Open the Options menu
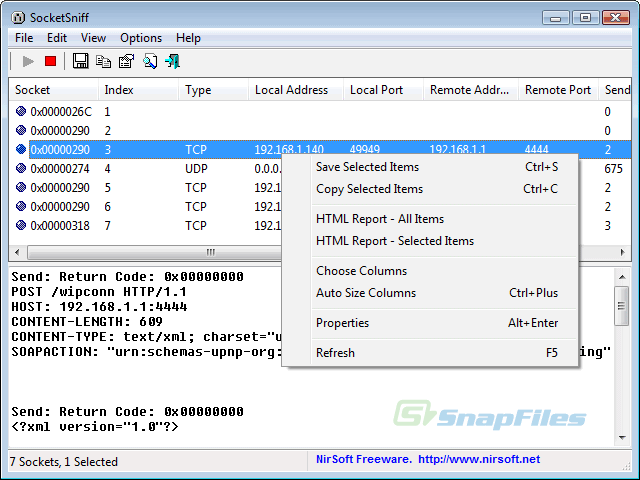 point(141,38)
